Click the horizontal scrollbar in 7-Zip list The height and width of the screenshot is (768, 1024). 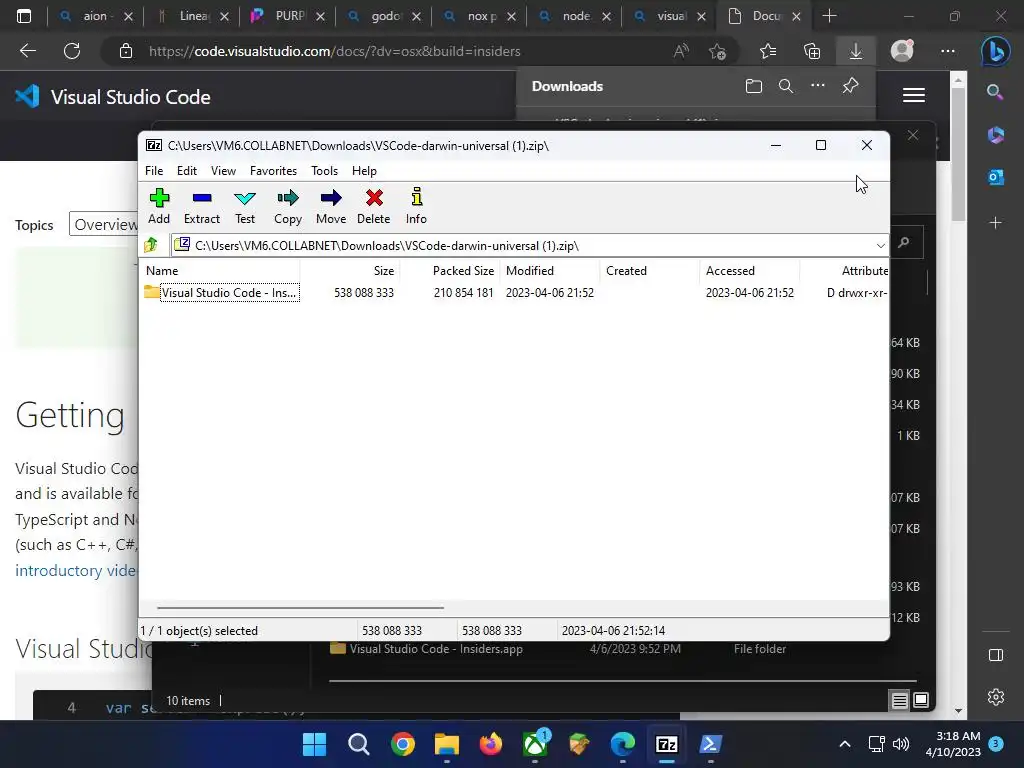coord(300,607)
